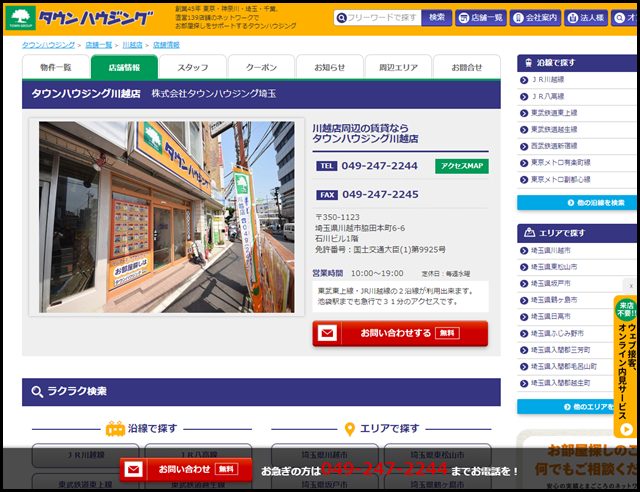
Task: Select the train icon beside sidebar 沿線で探す
Action: pos(529,62)
